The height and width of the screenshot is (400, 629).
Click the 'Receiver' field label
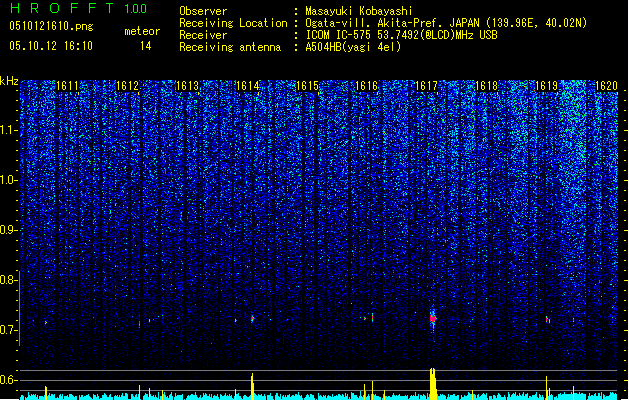[203, 35]
